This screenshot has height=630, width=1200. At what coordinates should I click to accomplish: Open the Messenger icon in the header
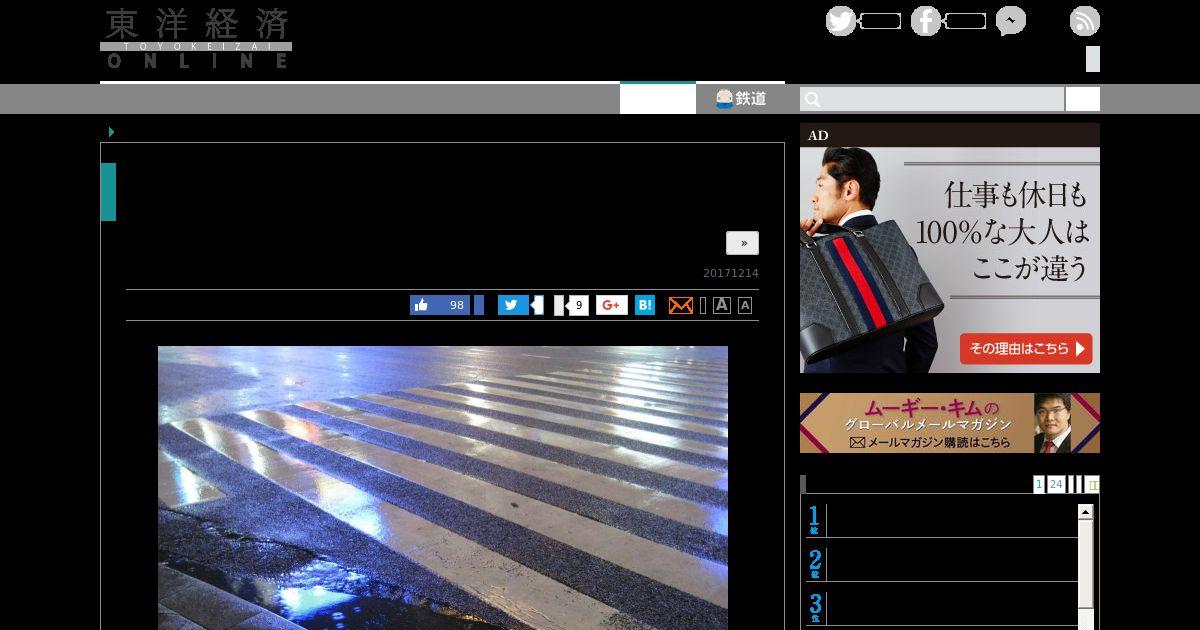(x=1011, y=21)
